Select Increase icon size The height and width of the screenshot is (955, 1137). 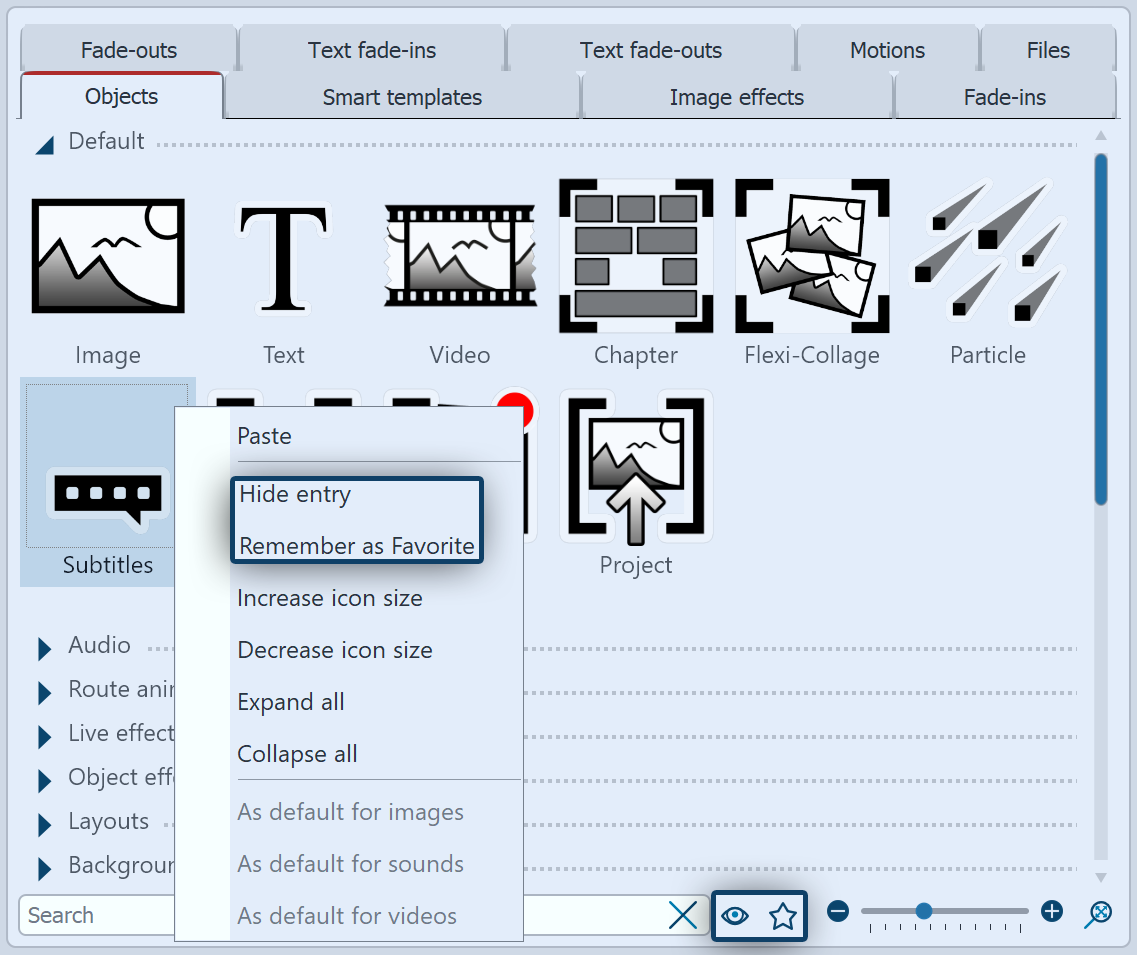point(329,598)
